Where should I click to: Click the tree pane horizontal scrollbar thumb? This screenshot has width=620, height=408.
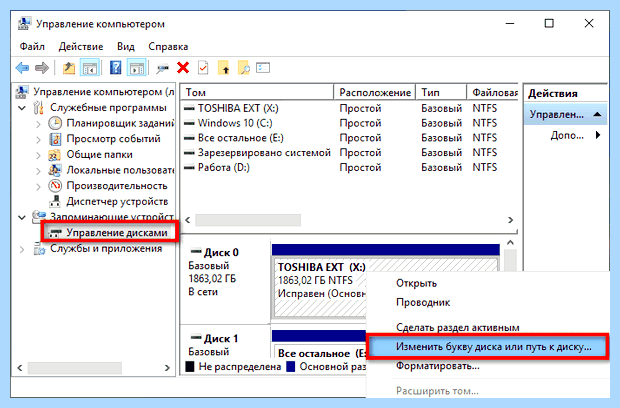74,368
